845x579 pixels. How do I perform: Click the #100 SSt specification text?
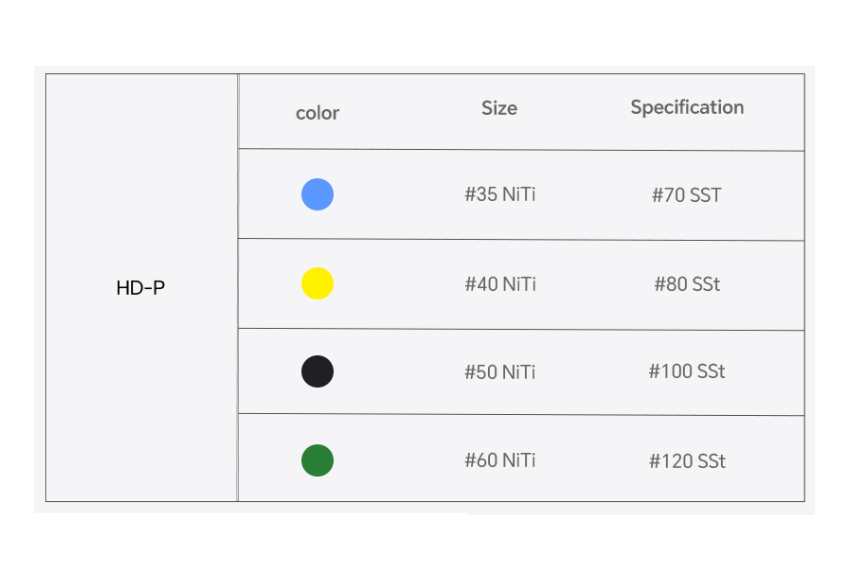(687, 372)
